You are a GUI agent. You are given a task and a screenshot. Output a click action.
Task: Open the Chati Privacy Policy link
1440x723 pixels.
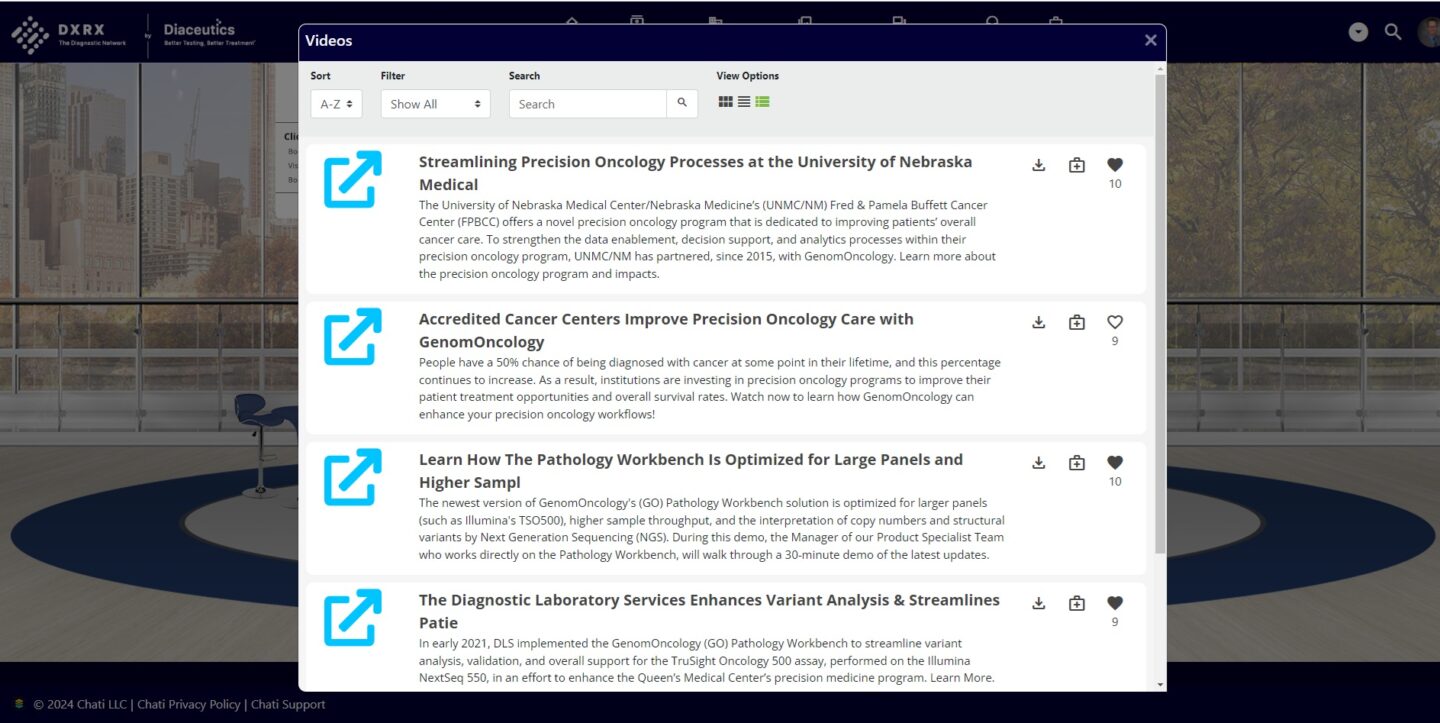click(189, 704)
